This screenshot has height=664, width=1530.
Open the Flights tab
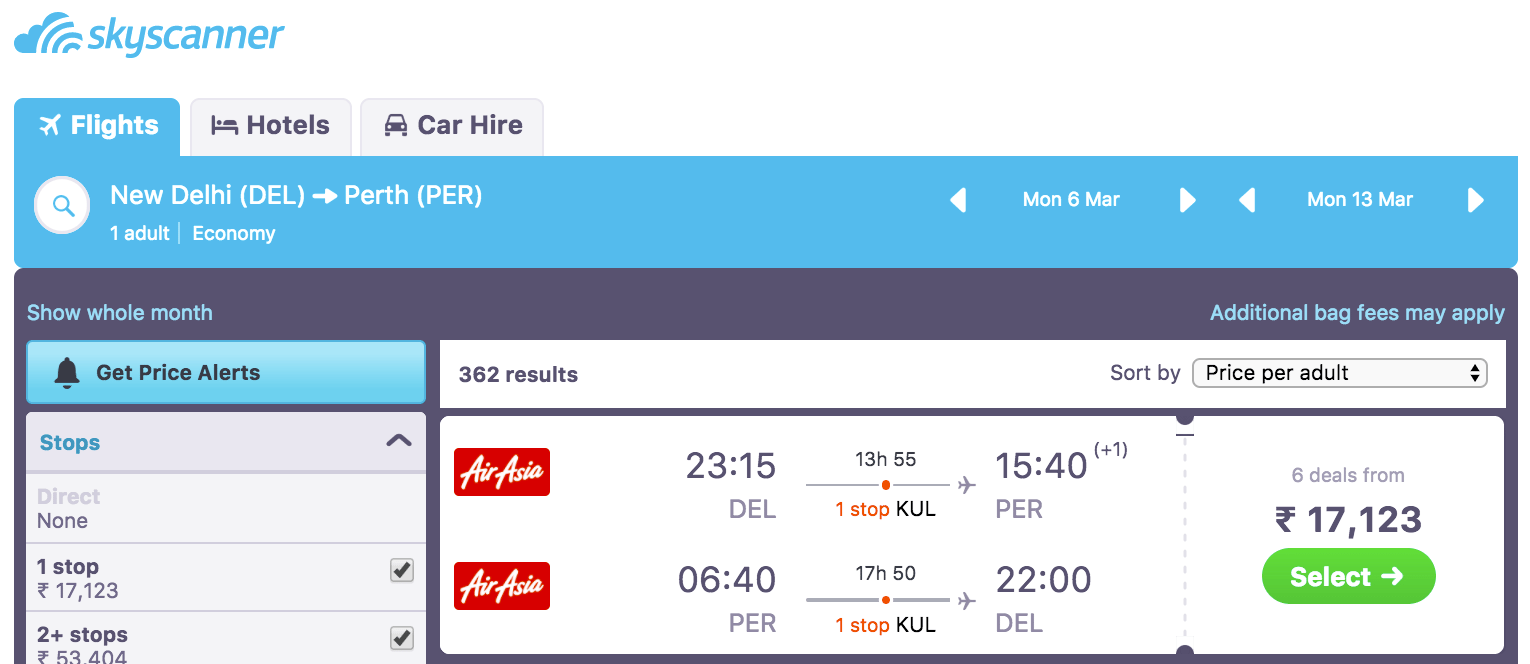click(x=98, y=126)
